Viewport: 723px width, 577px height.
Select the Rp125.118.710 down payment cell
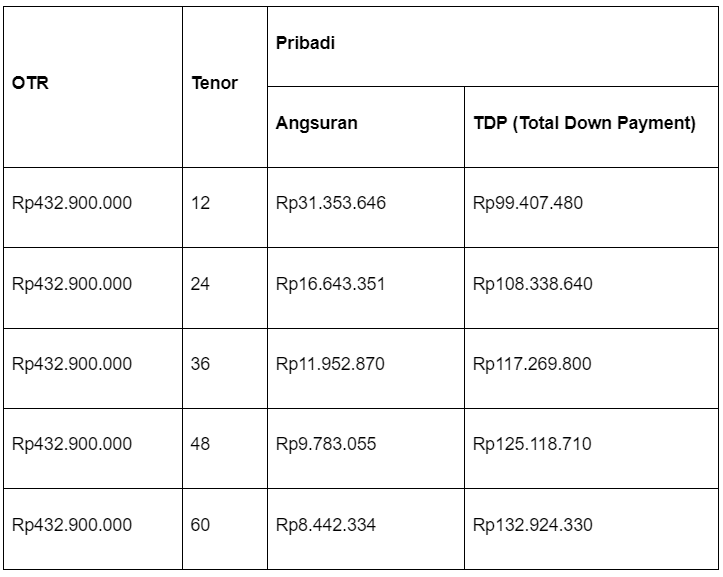[532, 444]
